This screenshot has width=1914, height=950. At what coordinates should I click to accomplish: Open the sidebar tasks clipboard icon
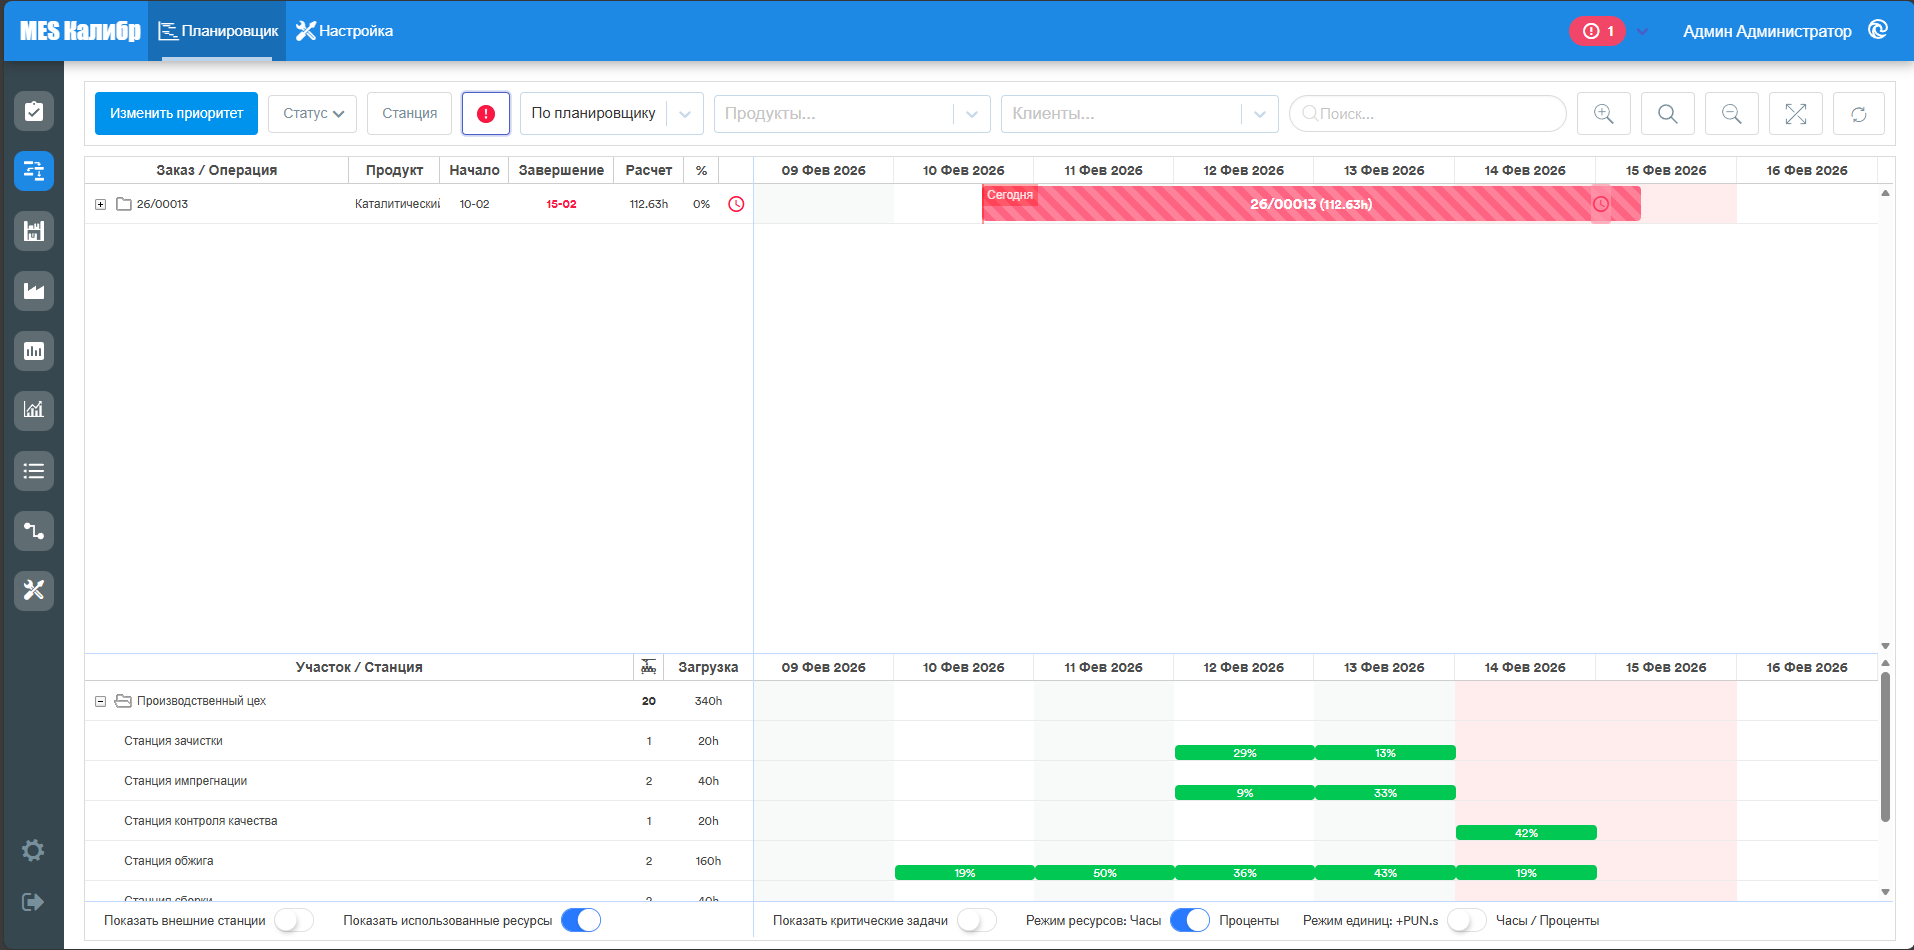pos(34,111)
